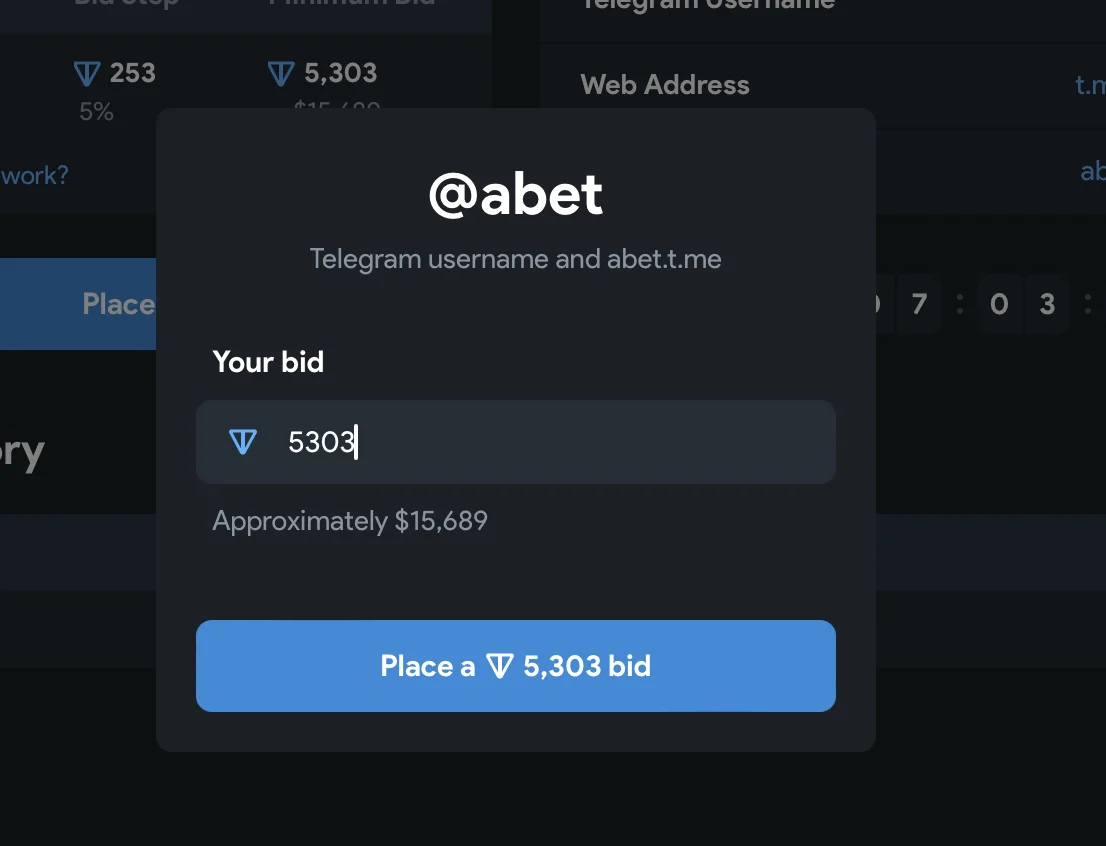1106x846 pixels.
Task: Click TON icon beside 5,303 minimum bid
Action: pyautogui.click(x=281, y=73)
